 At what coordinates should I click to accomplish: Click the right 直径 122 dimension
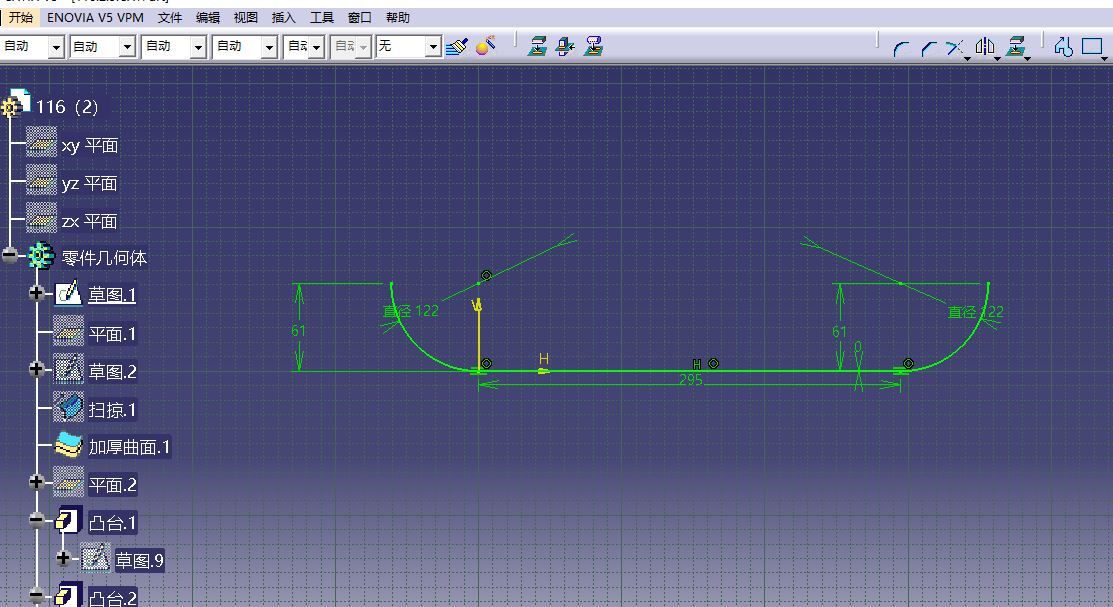[x=976, y=312]
